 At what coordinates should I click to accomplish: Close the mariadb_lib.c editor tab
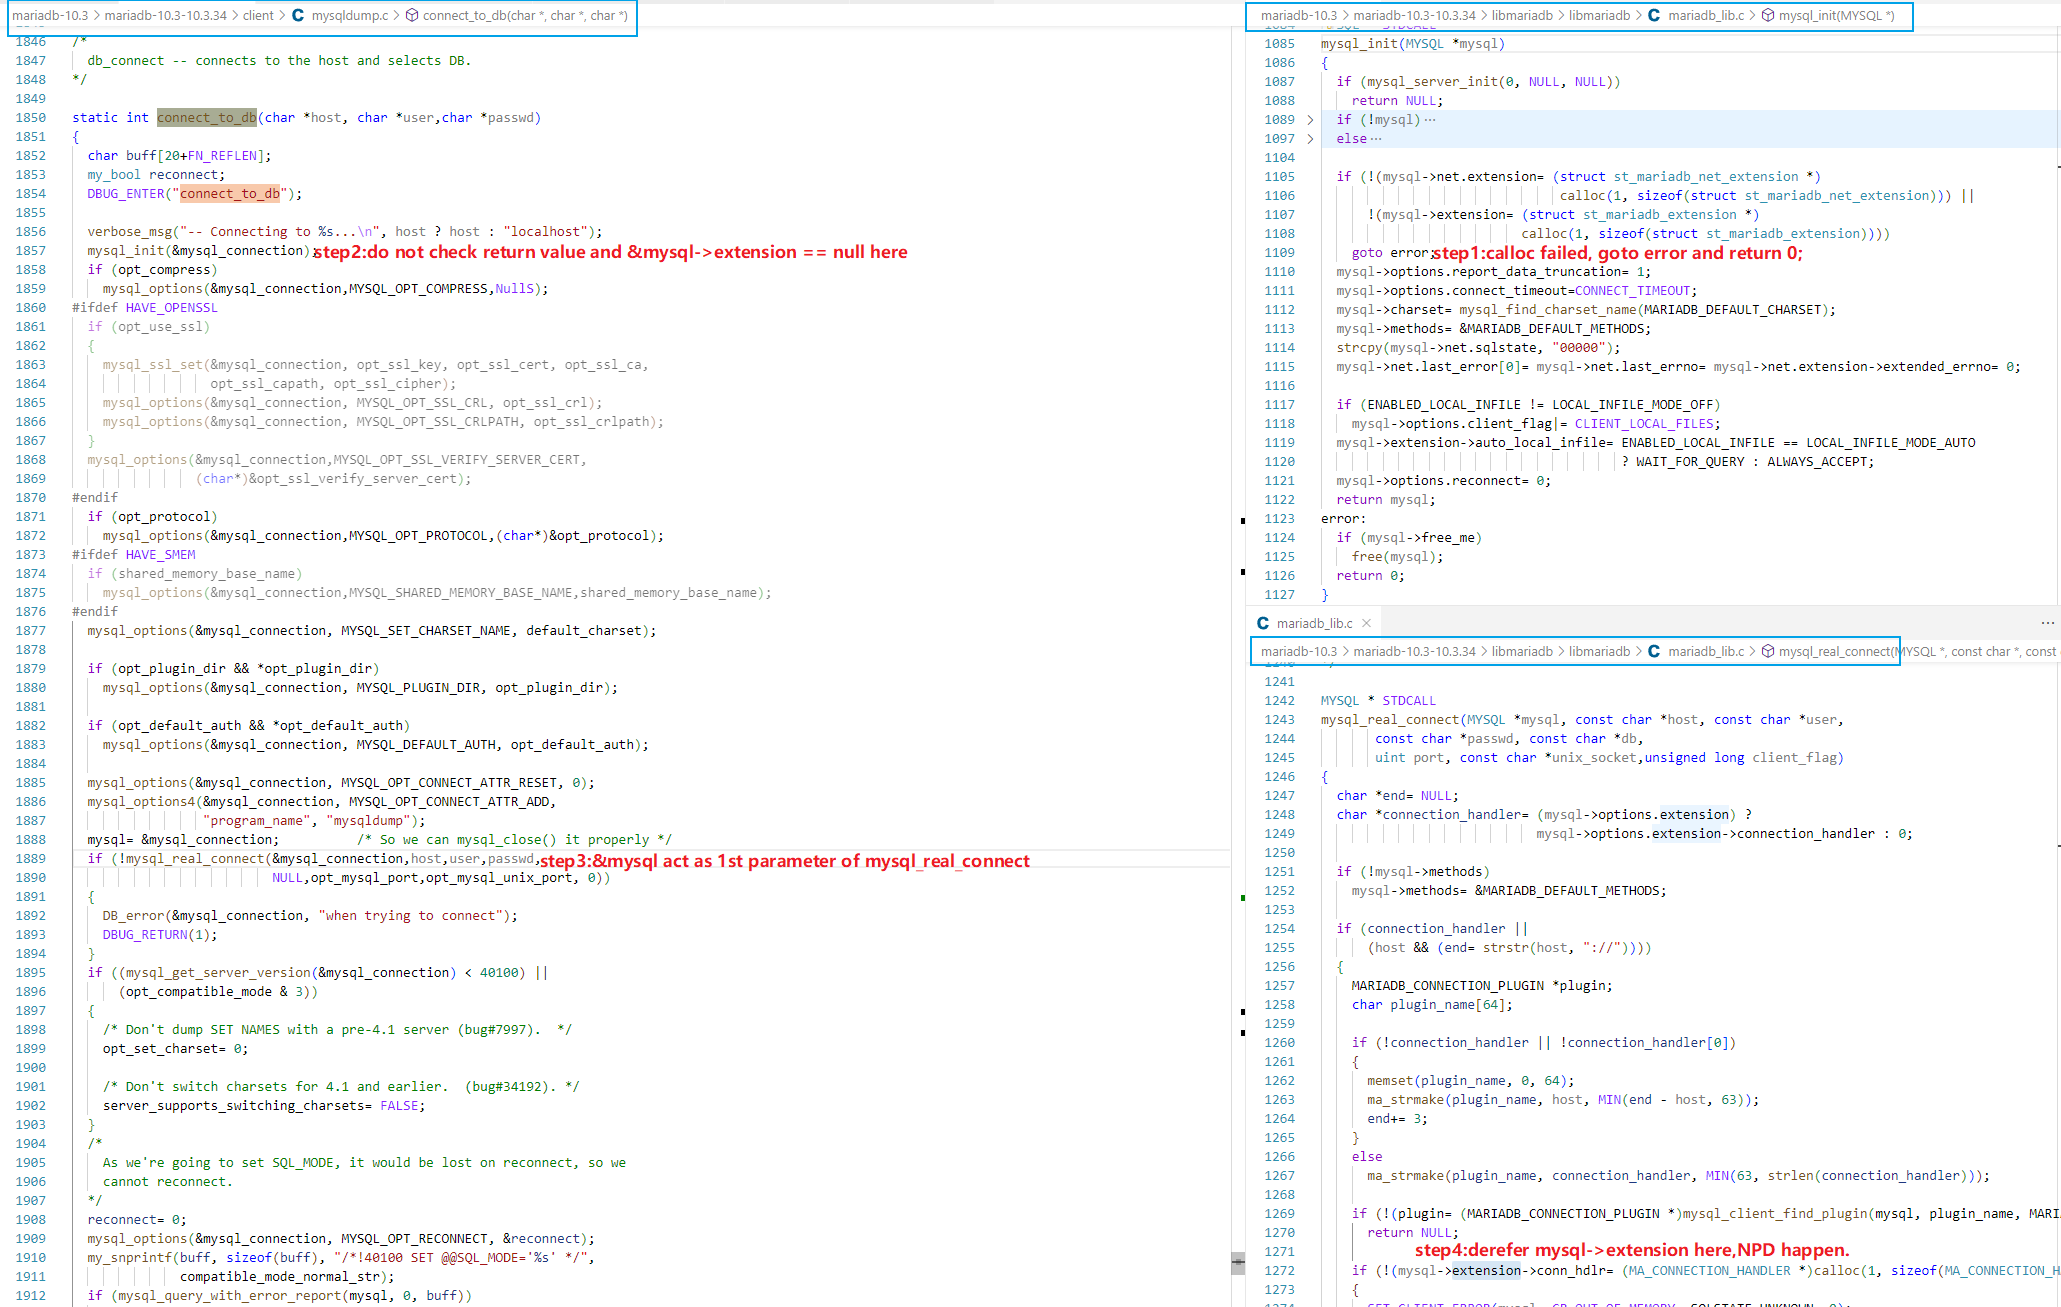(1366, 623)
